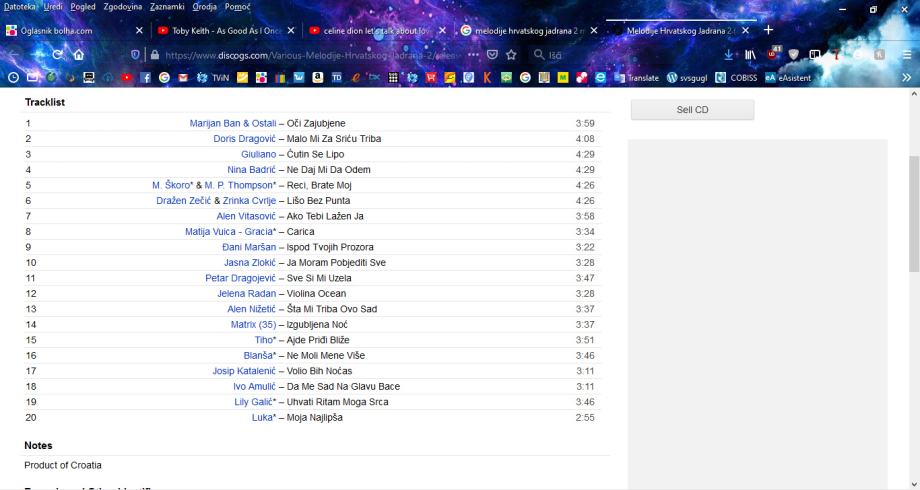Close the Celine Dion tab
Screen dimensions: 920x490
(x=442, y=31)
